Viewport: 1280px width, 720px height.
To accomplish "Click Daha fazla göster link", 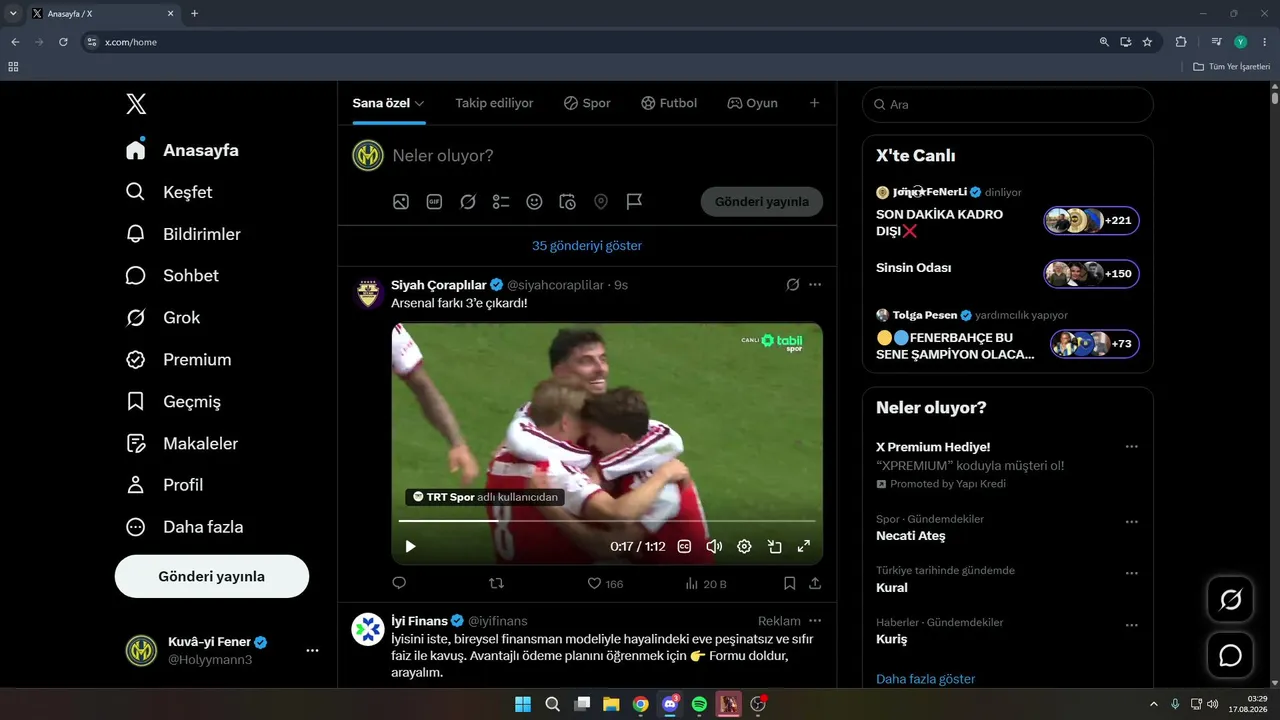I will click(x=926, y=679).
